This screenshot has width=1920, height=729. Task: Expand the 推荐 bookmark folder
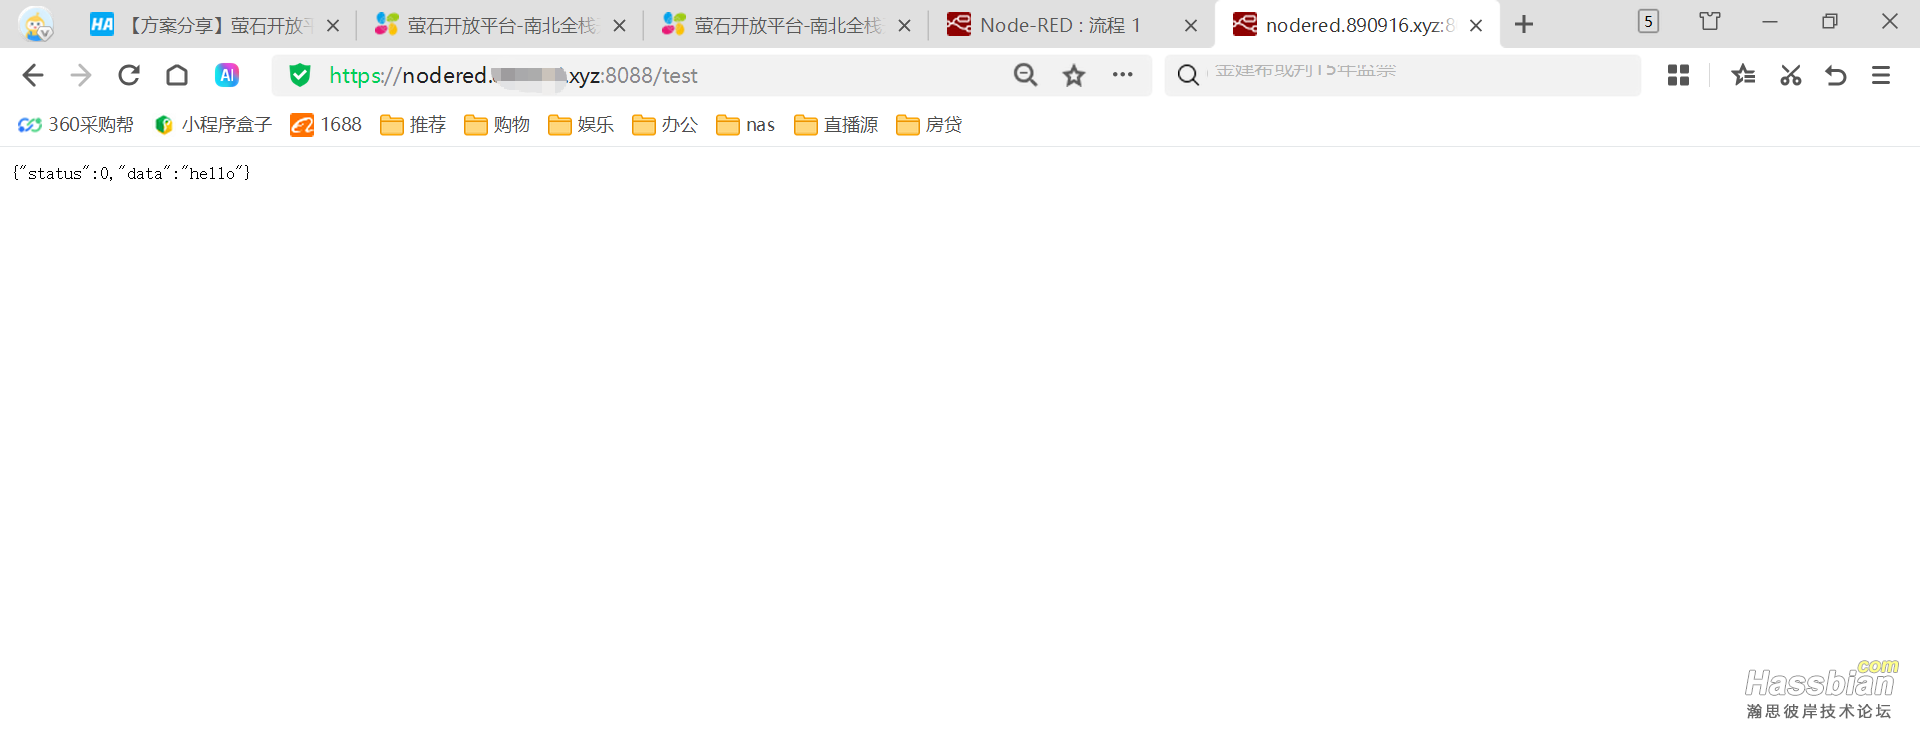tap(413, 125)
